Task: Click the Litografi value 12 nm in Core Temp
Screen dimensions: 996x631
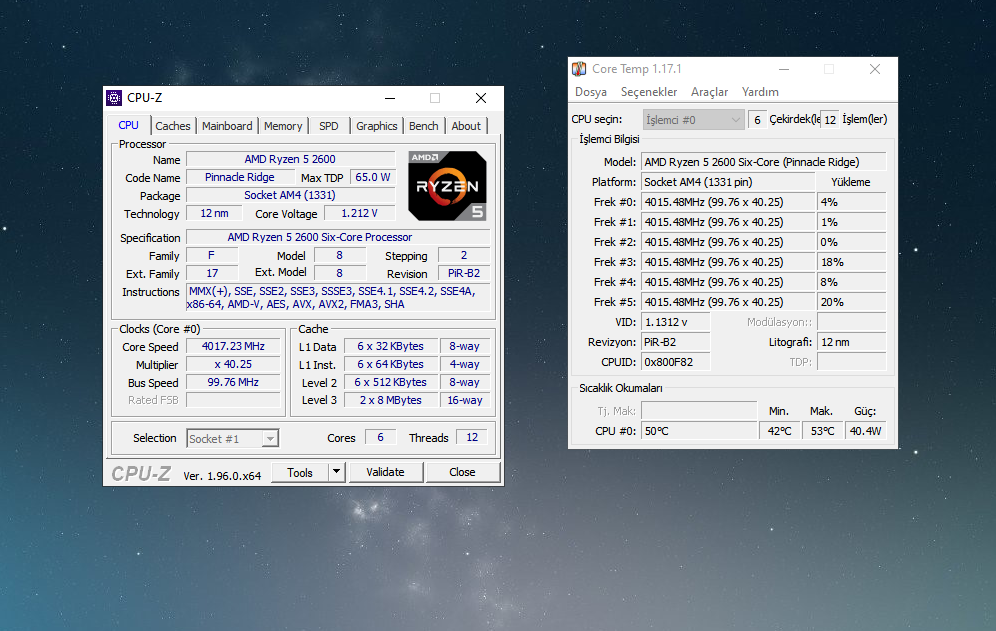Action: pos(851,342)
